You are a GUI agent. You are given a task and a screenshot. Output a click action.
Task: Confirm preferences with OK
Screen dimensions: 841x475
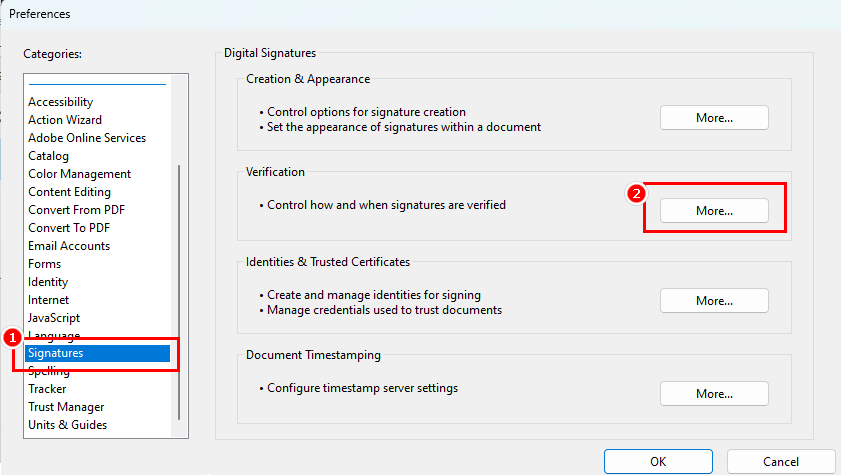(658, 462)
